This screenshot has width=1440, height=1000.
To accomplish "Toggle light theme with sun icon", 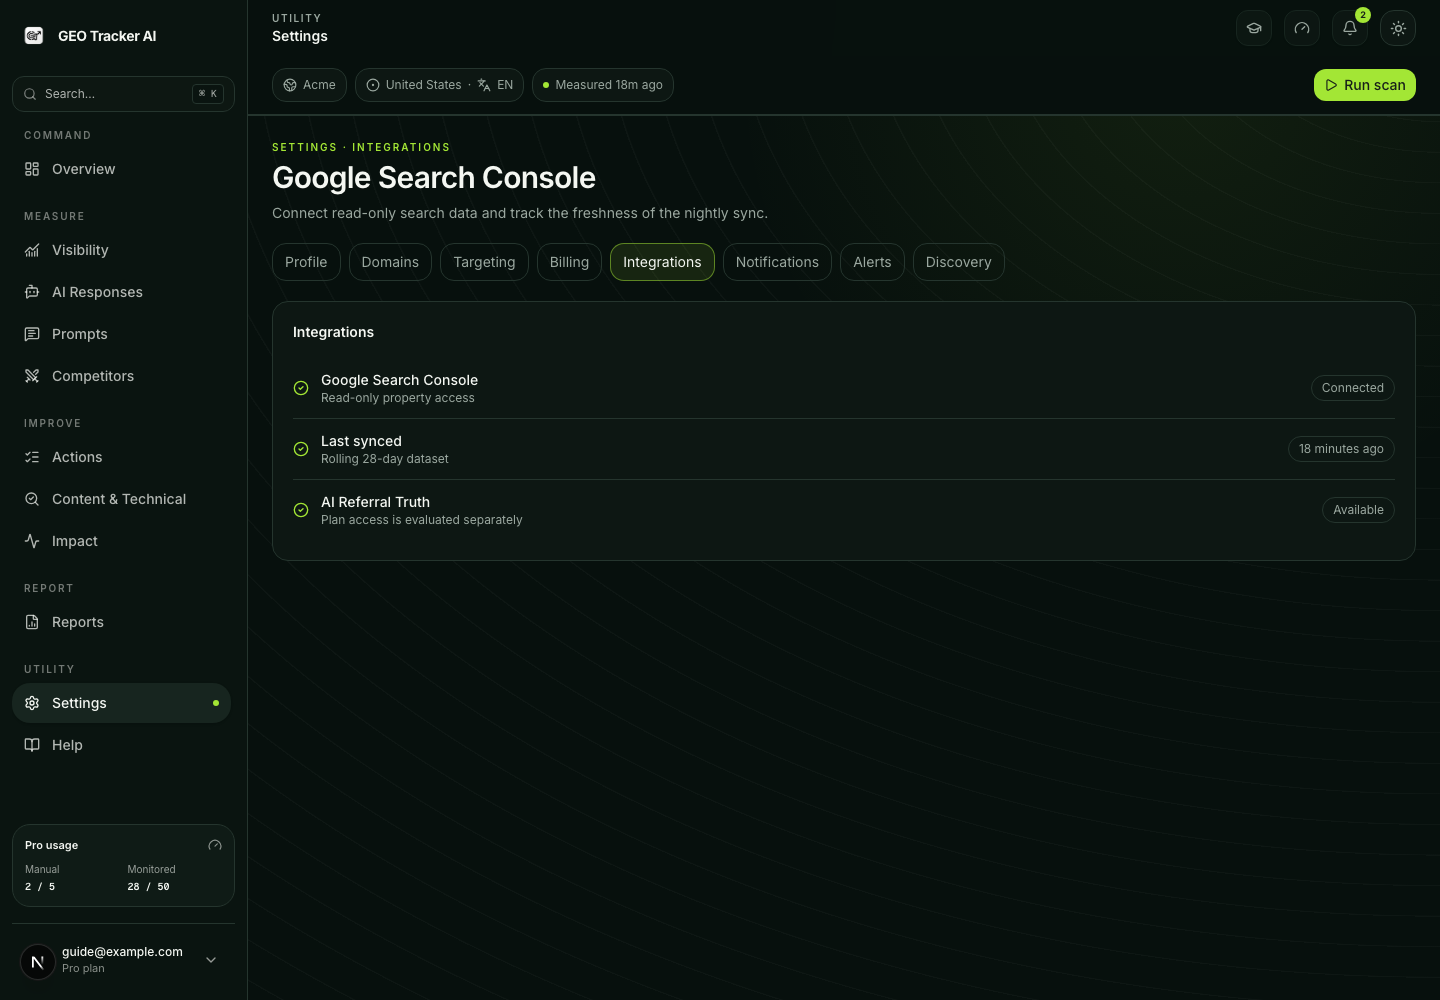I will click(x=1398, y=28).
